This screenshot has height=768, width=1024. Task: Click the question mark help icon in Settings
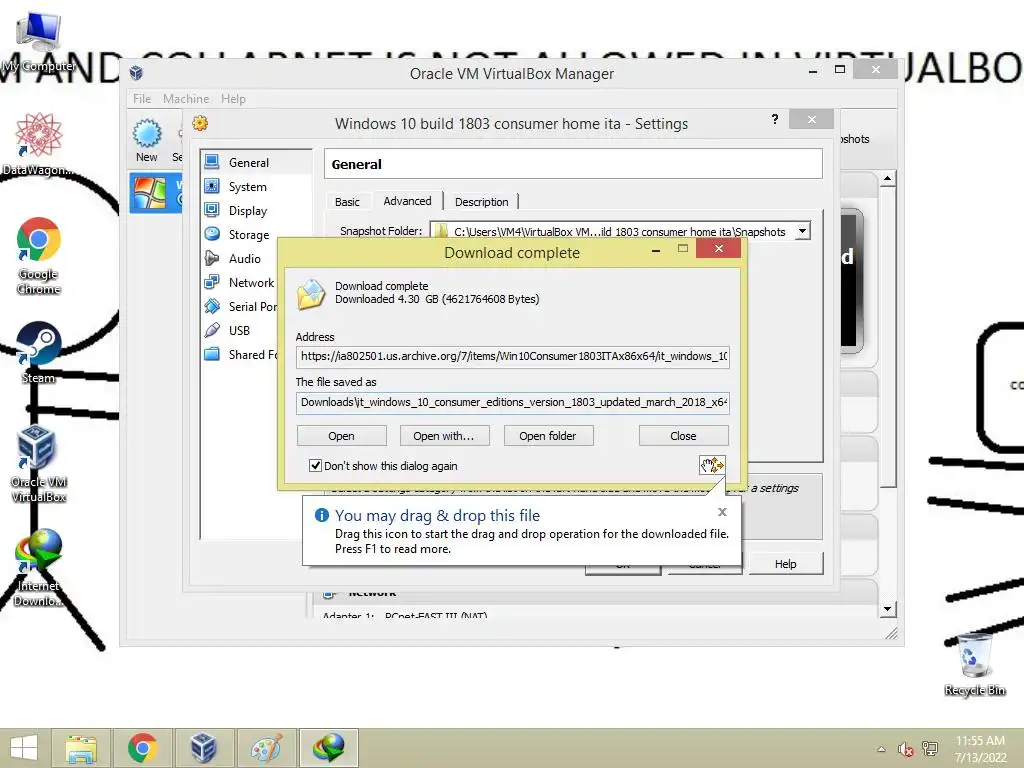(x=775, y=119)
